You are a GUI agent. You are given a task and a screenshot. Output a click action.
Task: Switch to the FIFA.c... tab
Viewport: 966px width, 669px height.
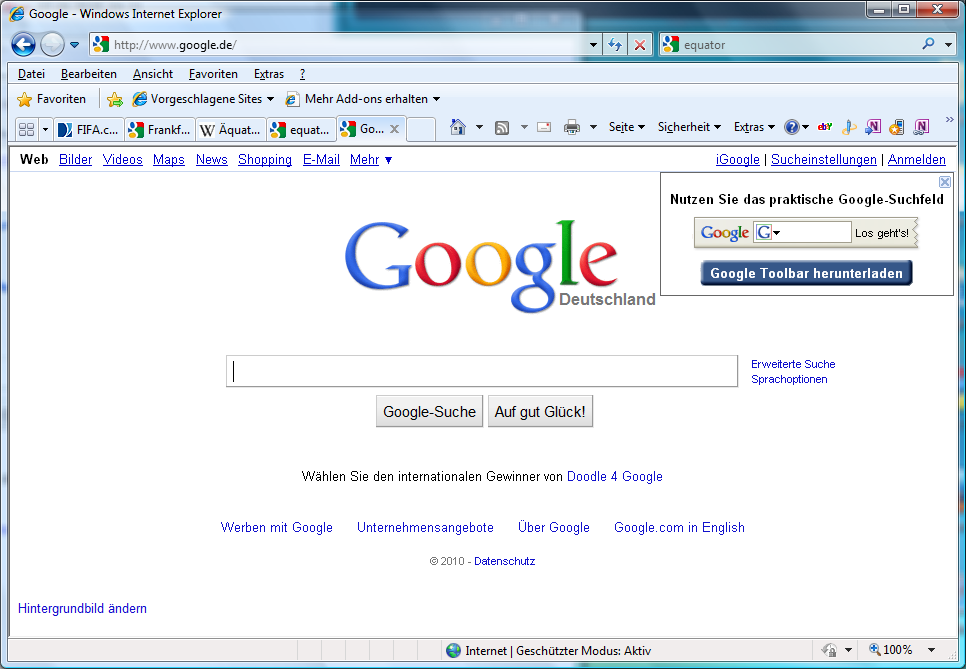point(89,129)
